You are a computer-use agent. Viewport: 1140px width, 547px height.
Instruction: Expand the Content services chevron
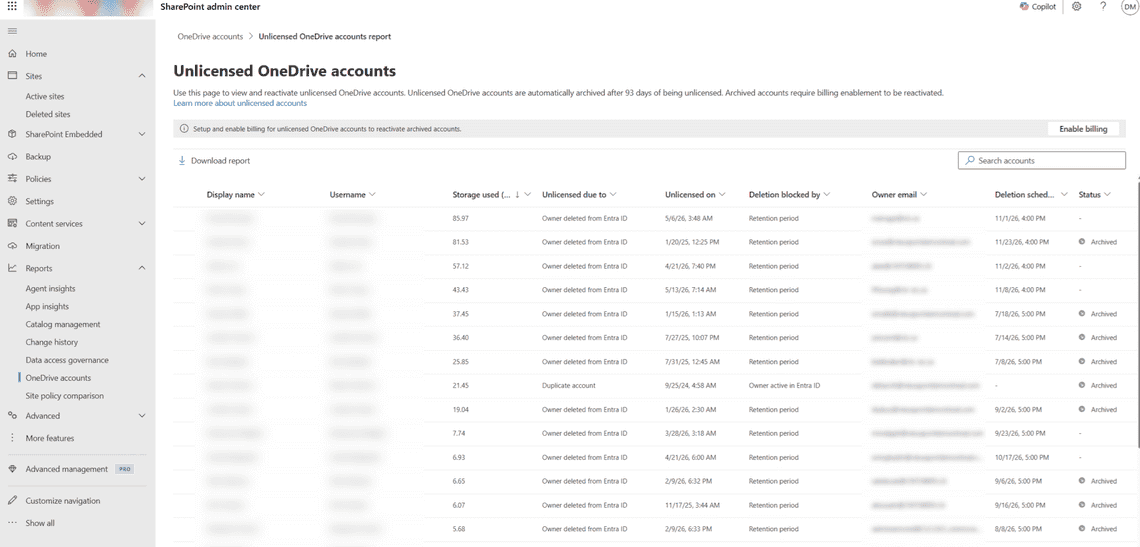pos(142,223)
